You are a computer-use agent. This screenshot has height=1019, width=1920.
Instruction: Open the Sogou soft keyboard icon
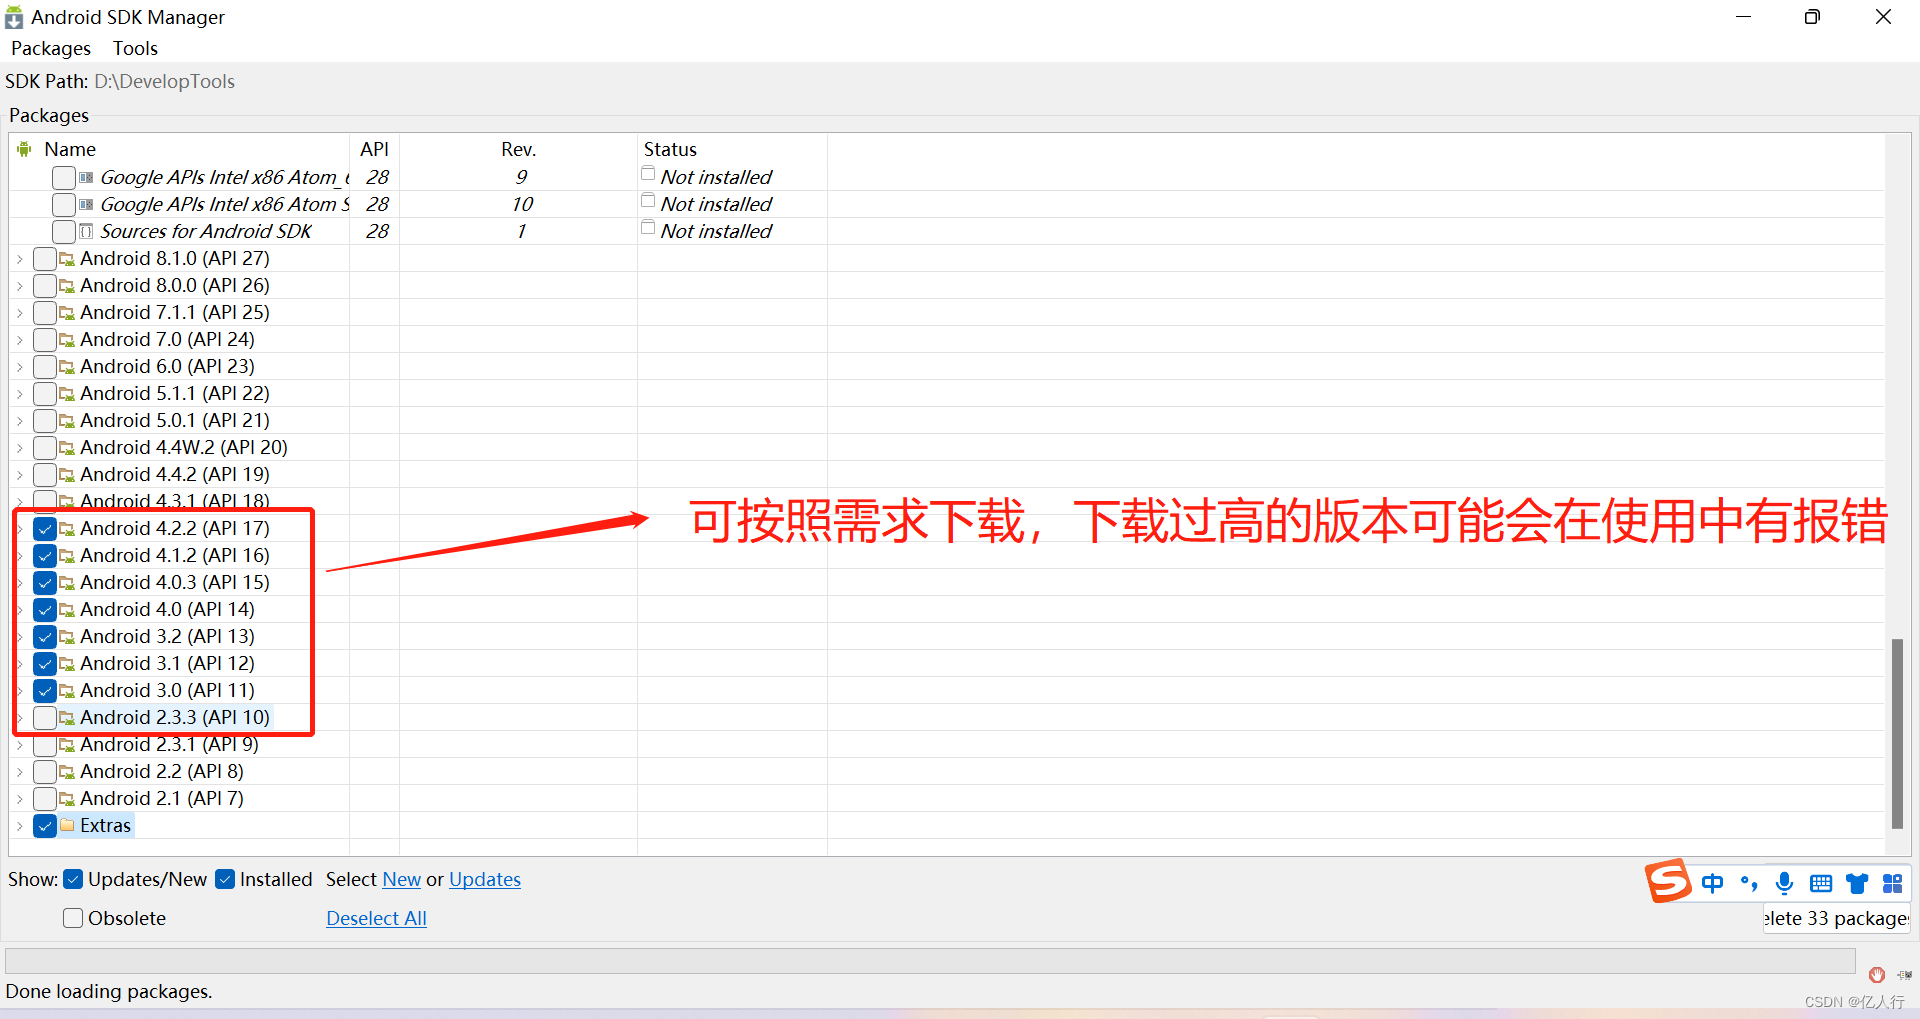pos(1821,883)
